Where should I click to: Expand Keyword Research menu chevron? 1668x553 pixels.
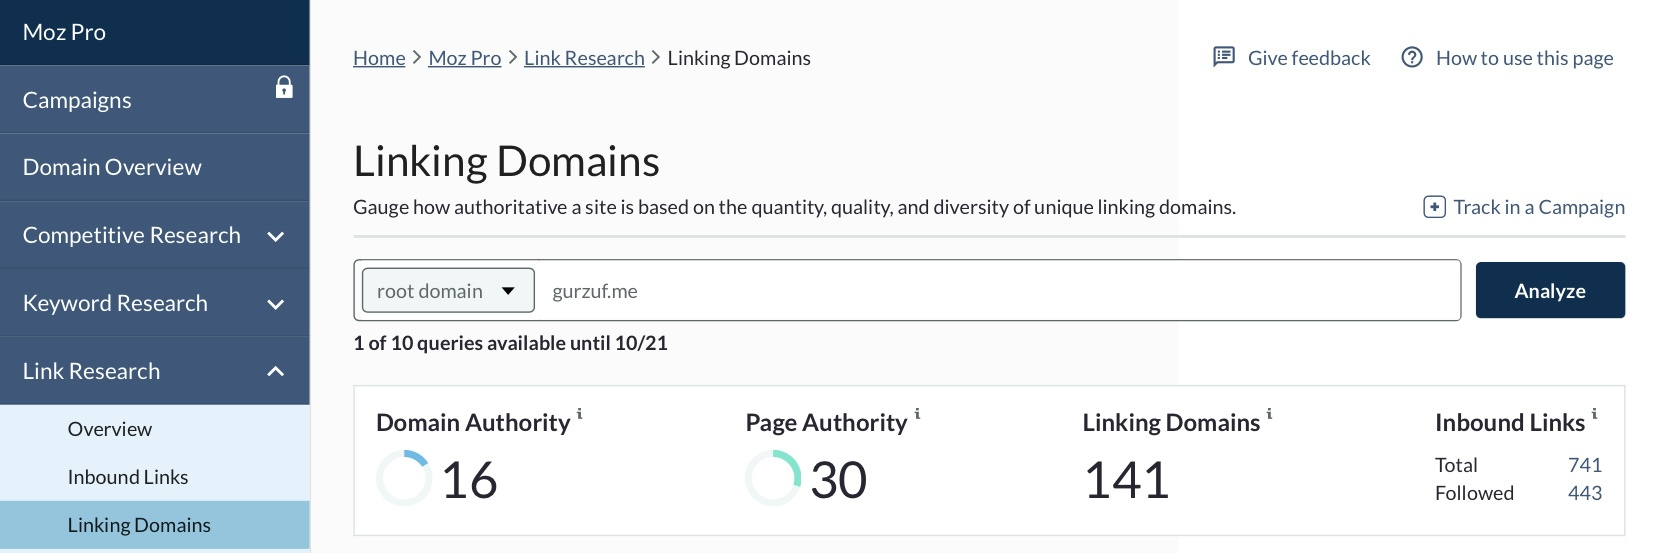(x=276, y=304)
